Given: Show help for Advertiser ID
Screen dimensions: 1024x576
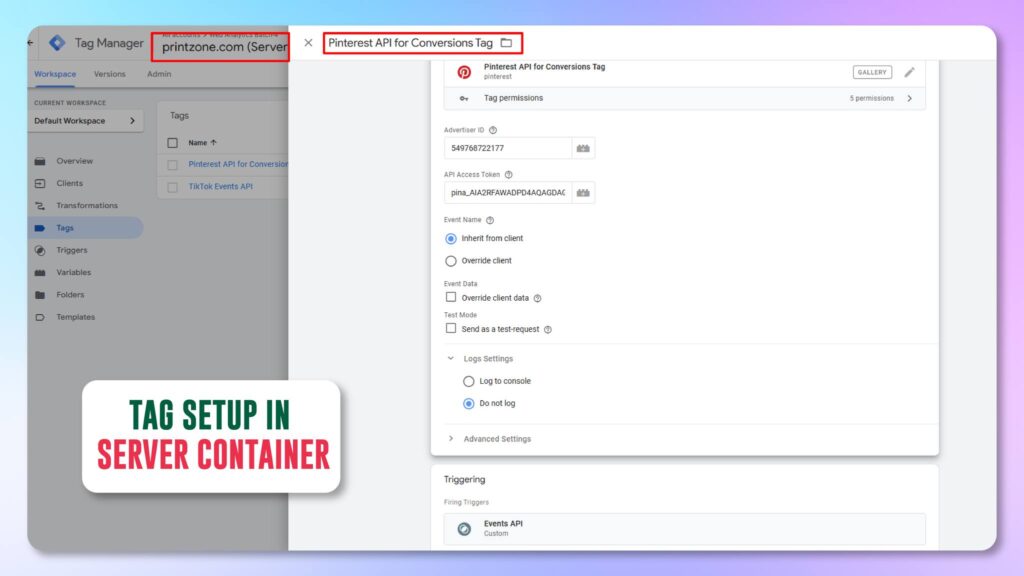Looking at the screenshot, I should [493, 130].
